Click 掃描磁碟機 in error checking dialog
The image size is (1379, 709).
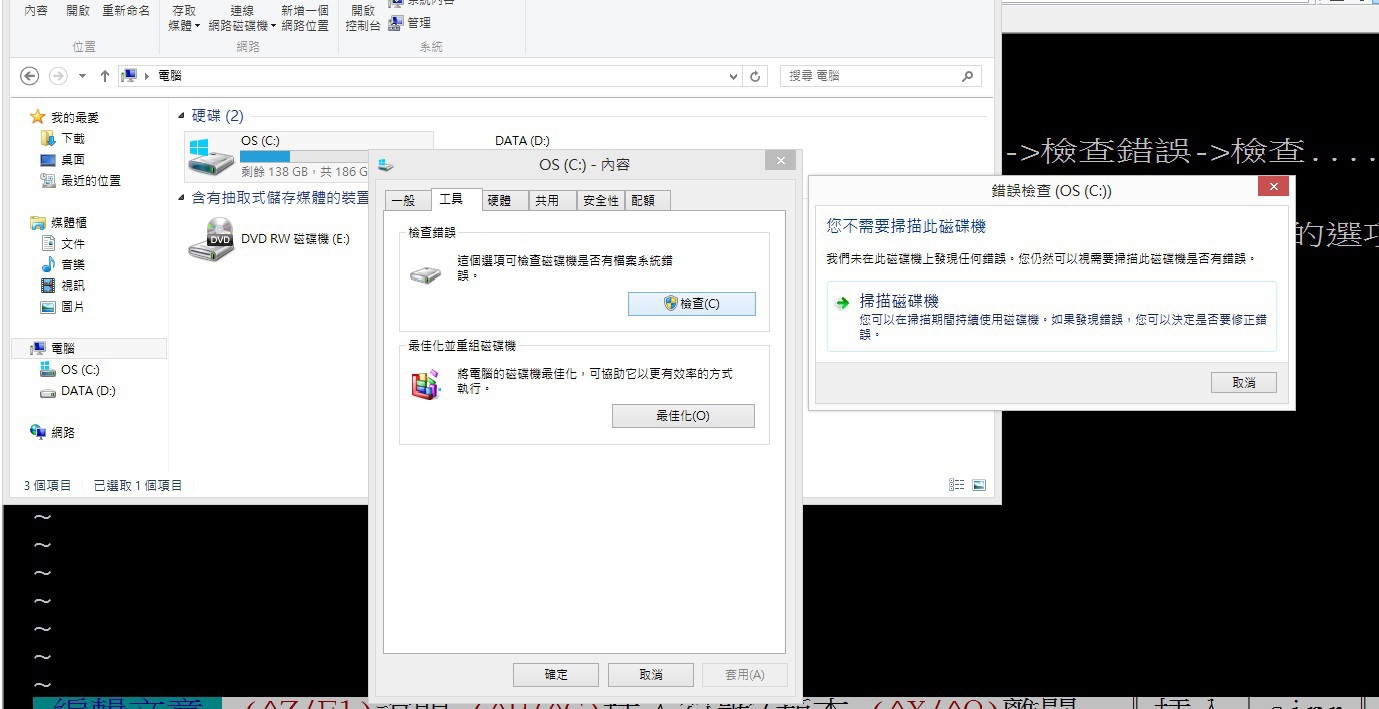pos(899,301)
